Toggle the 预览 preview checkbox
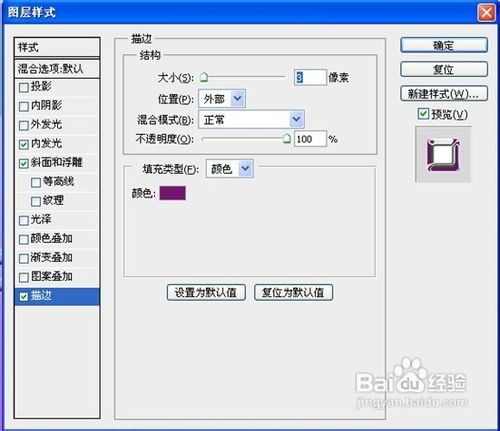The image size is (500, 431). 423,114
